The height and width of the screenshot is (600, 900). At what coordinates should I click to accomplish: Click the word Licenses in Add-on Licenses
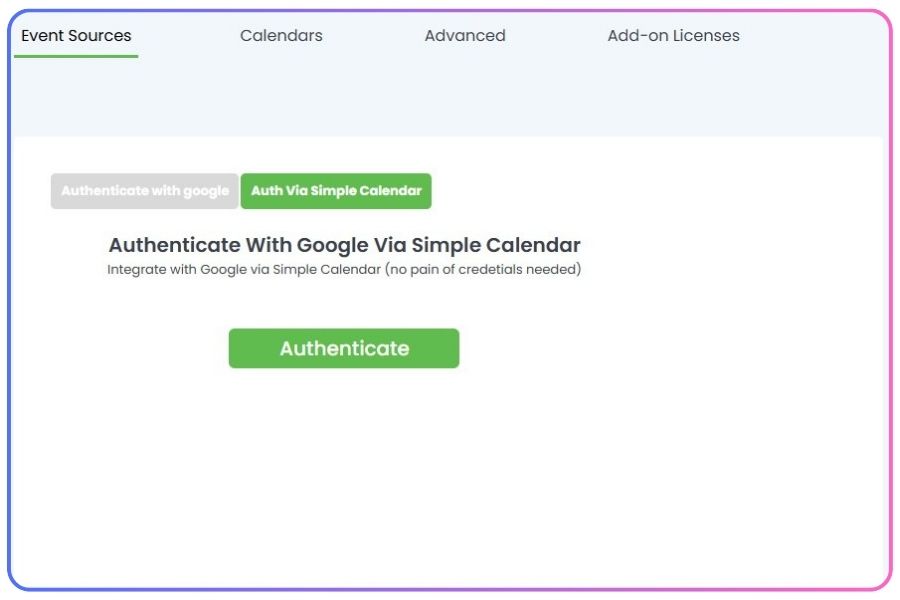point(707,36)
